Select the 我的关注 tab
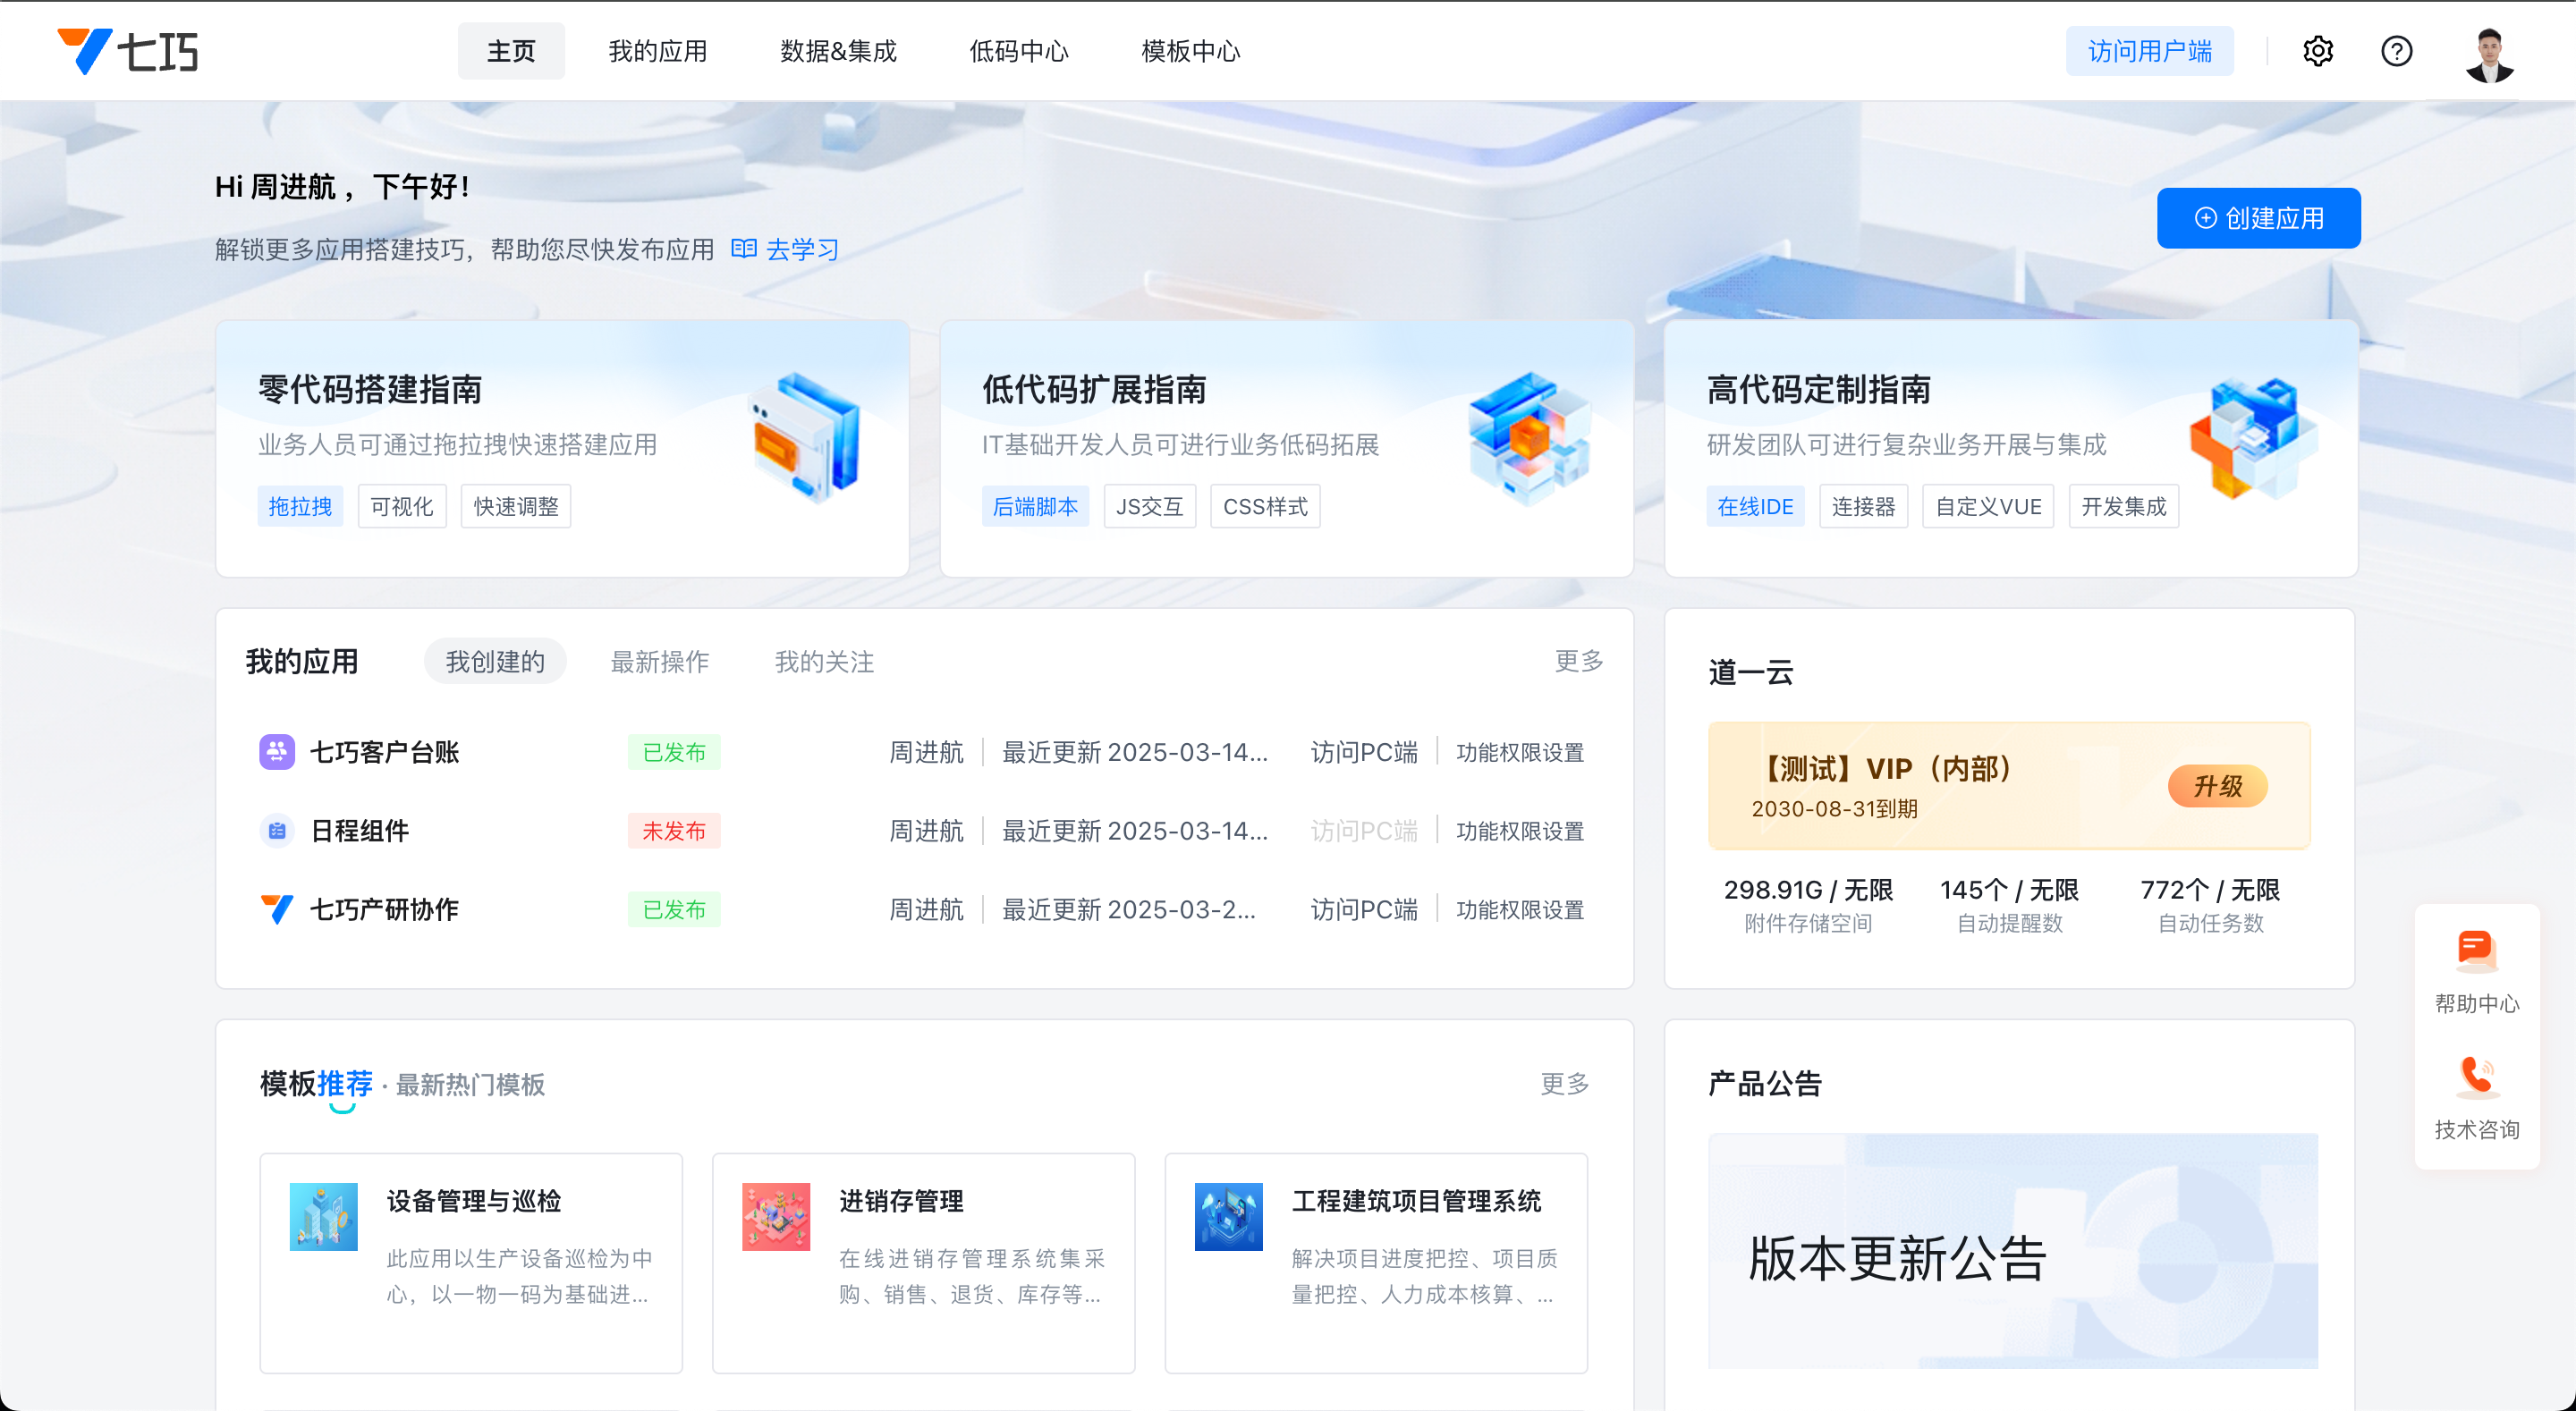 (824, 662)
